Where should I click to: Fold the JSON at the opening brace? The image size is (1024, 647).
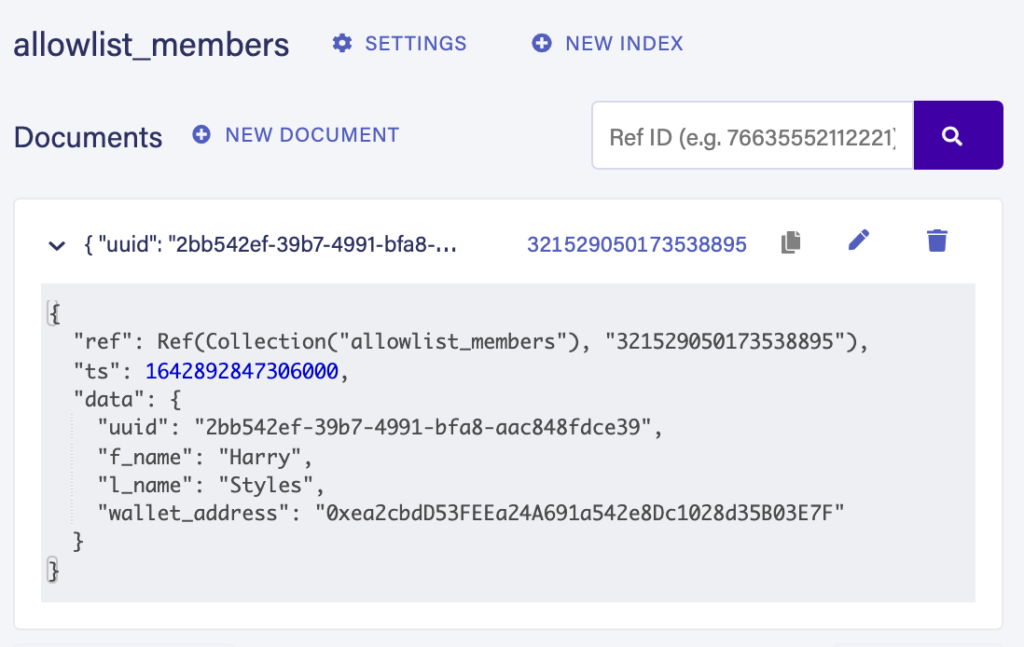53,314
